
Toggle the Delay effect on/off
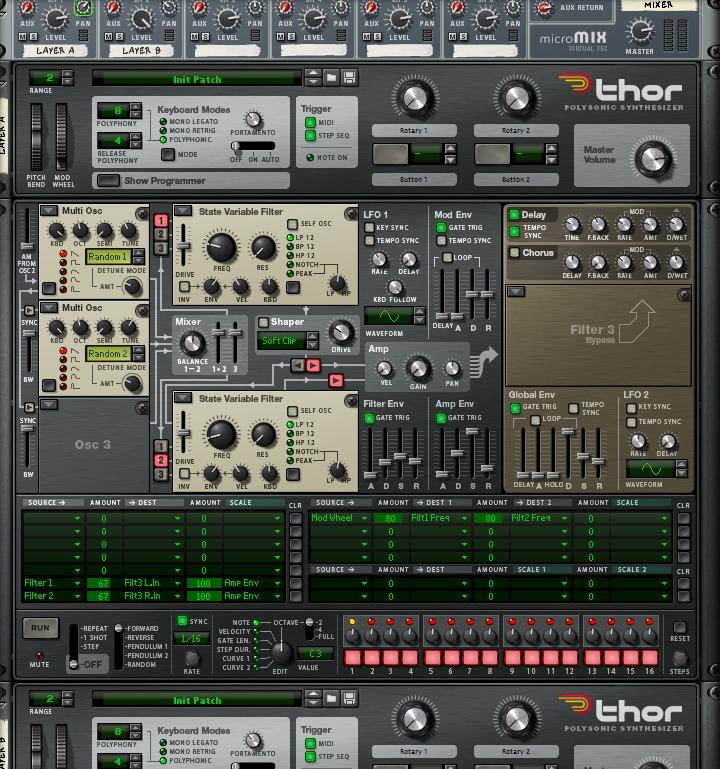click(x=514, y=214)
